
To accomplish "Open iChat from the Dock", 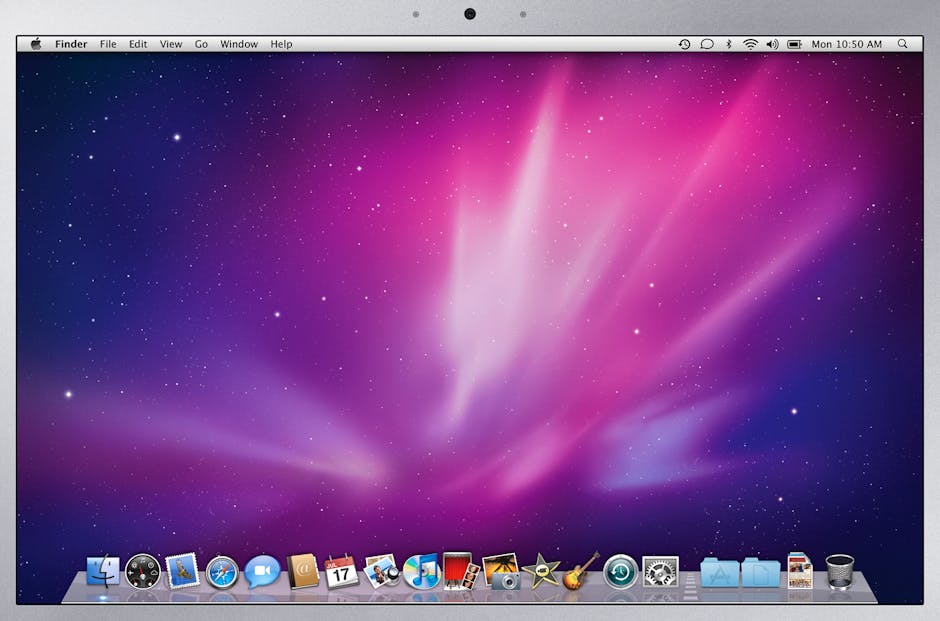I will coord(262,571).
